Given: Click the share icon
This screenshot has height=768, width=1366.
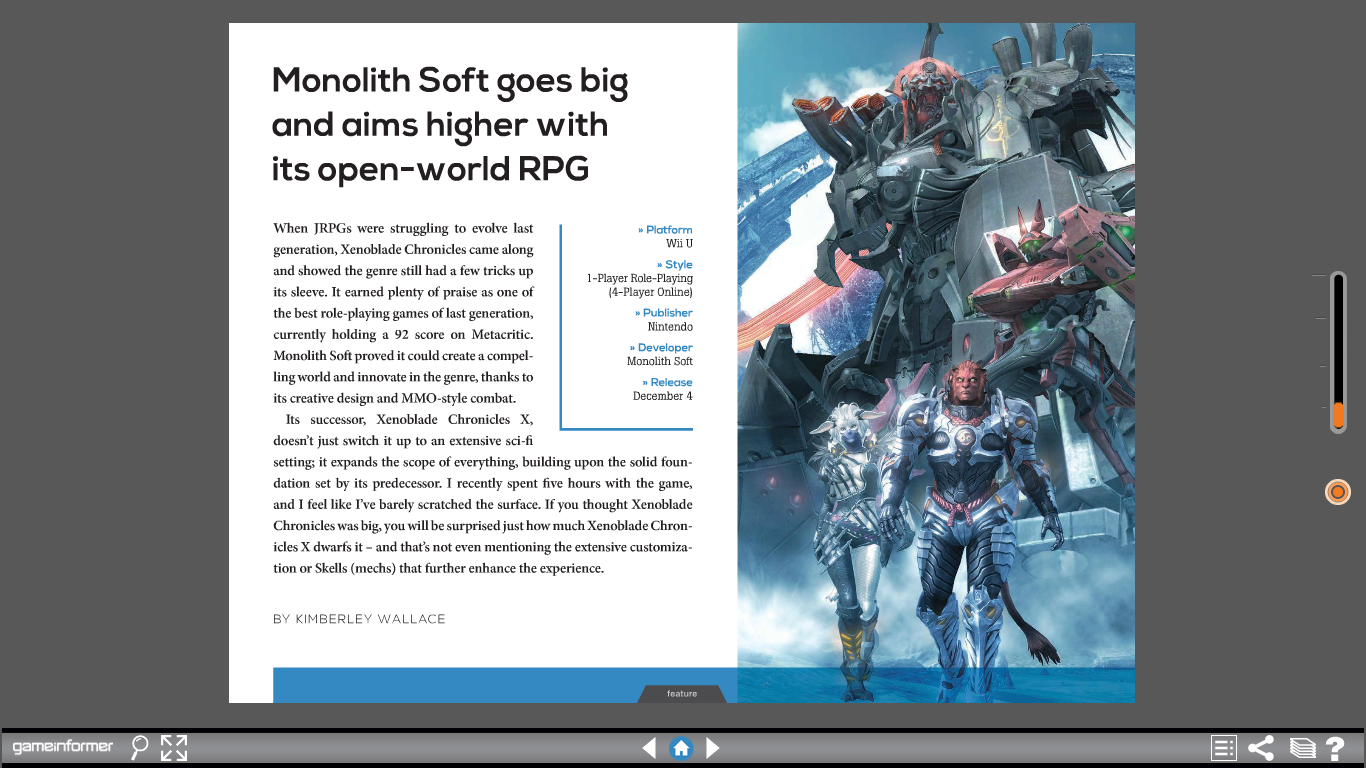Looking at the screenshot, I should (1261, 748).
